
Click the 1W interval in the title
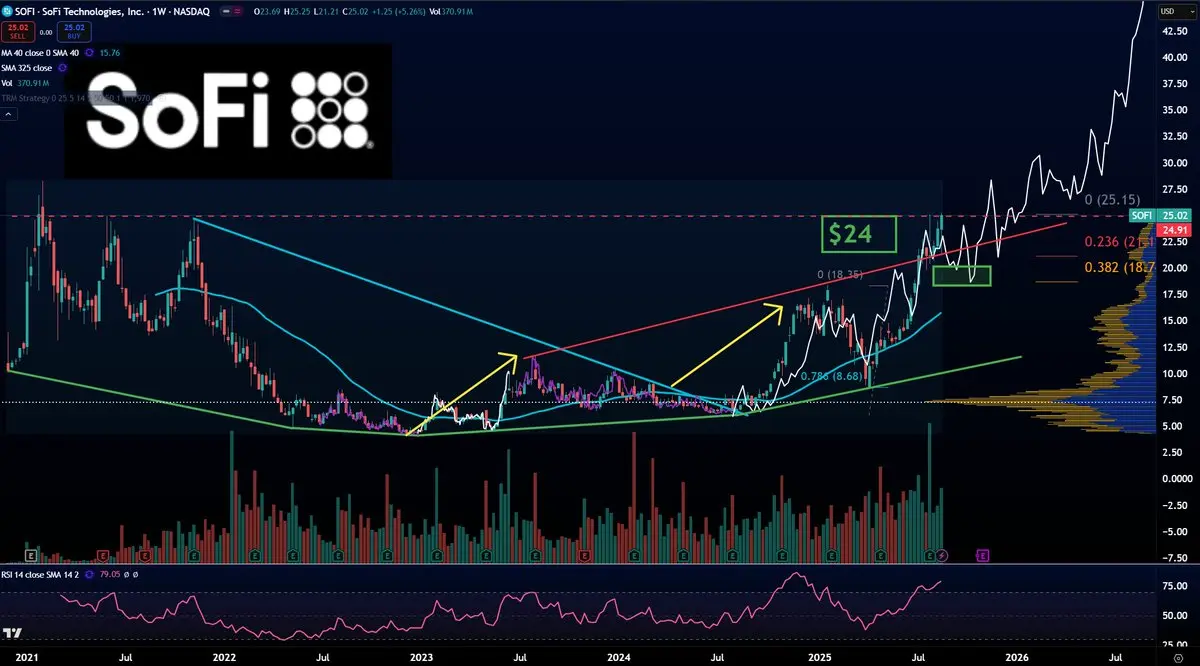[x=160, y=11]
